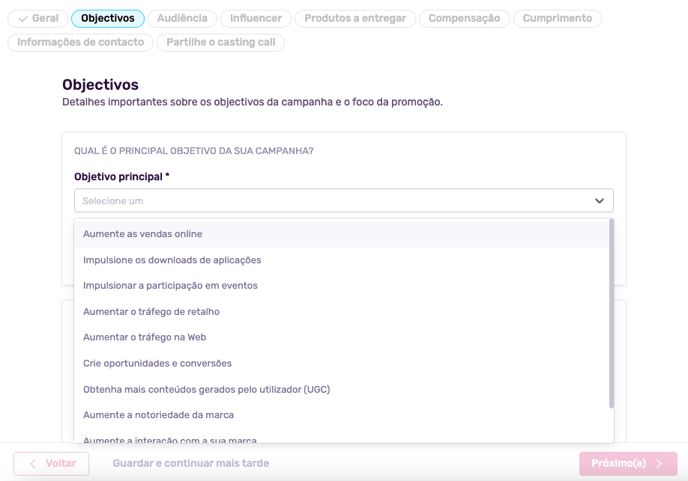This screenshot has height=481, width=688.
Task: Open the Objetivo principal dropdown field
Action: [344, 201]
